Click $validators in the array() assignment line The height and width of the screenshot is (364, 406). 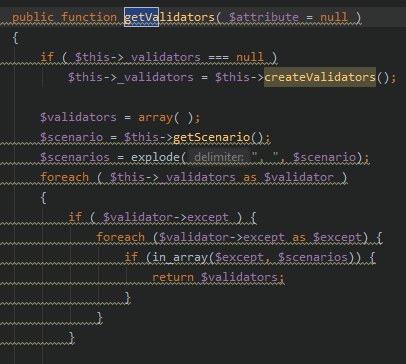(x=78, y=117)
